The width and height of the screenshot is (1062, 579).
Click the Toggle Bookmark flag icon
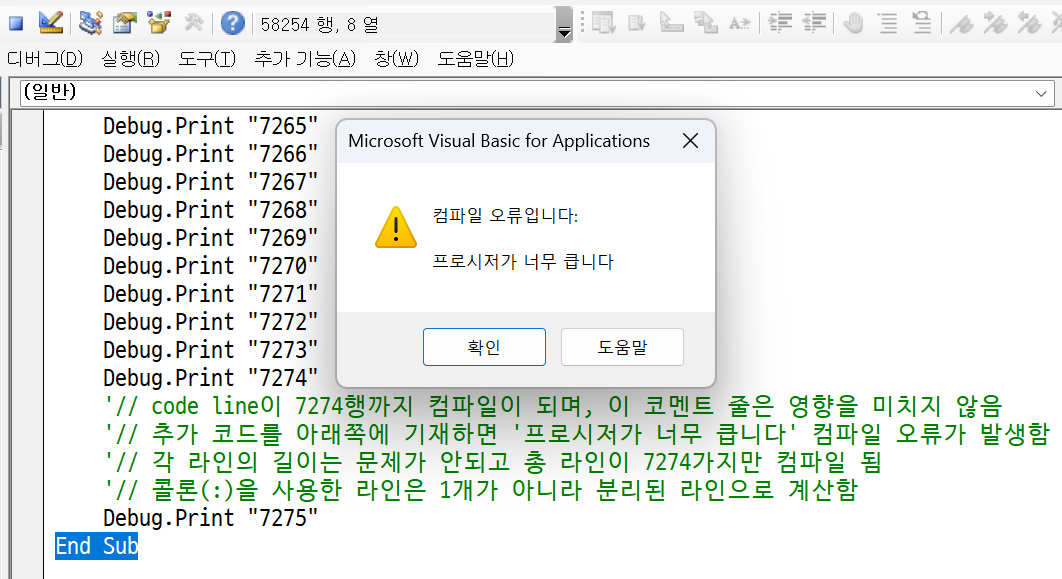point(961,24)
